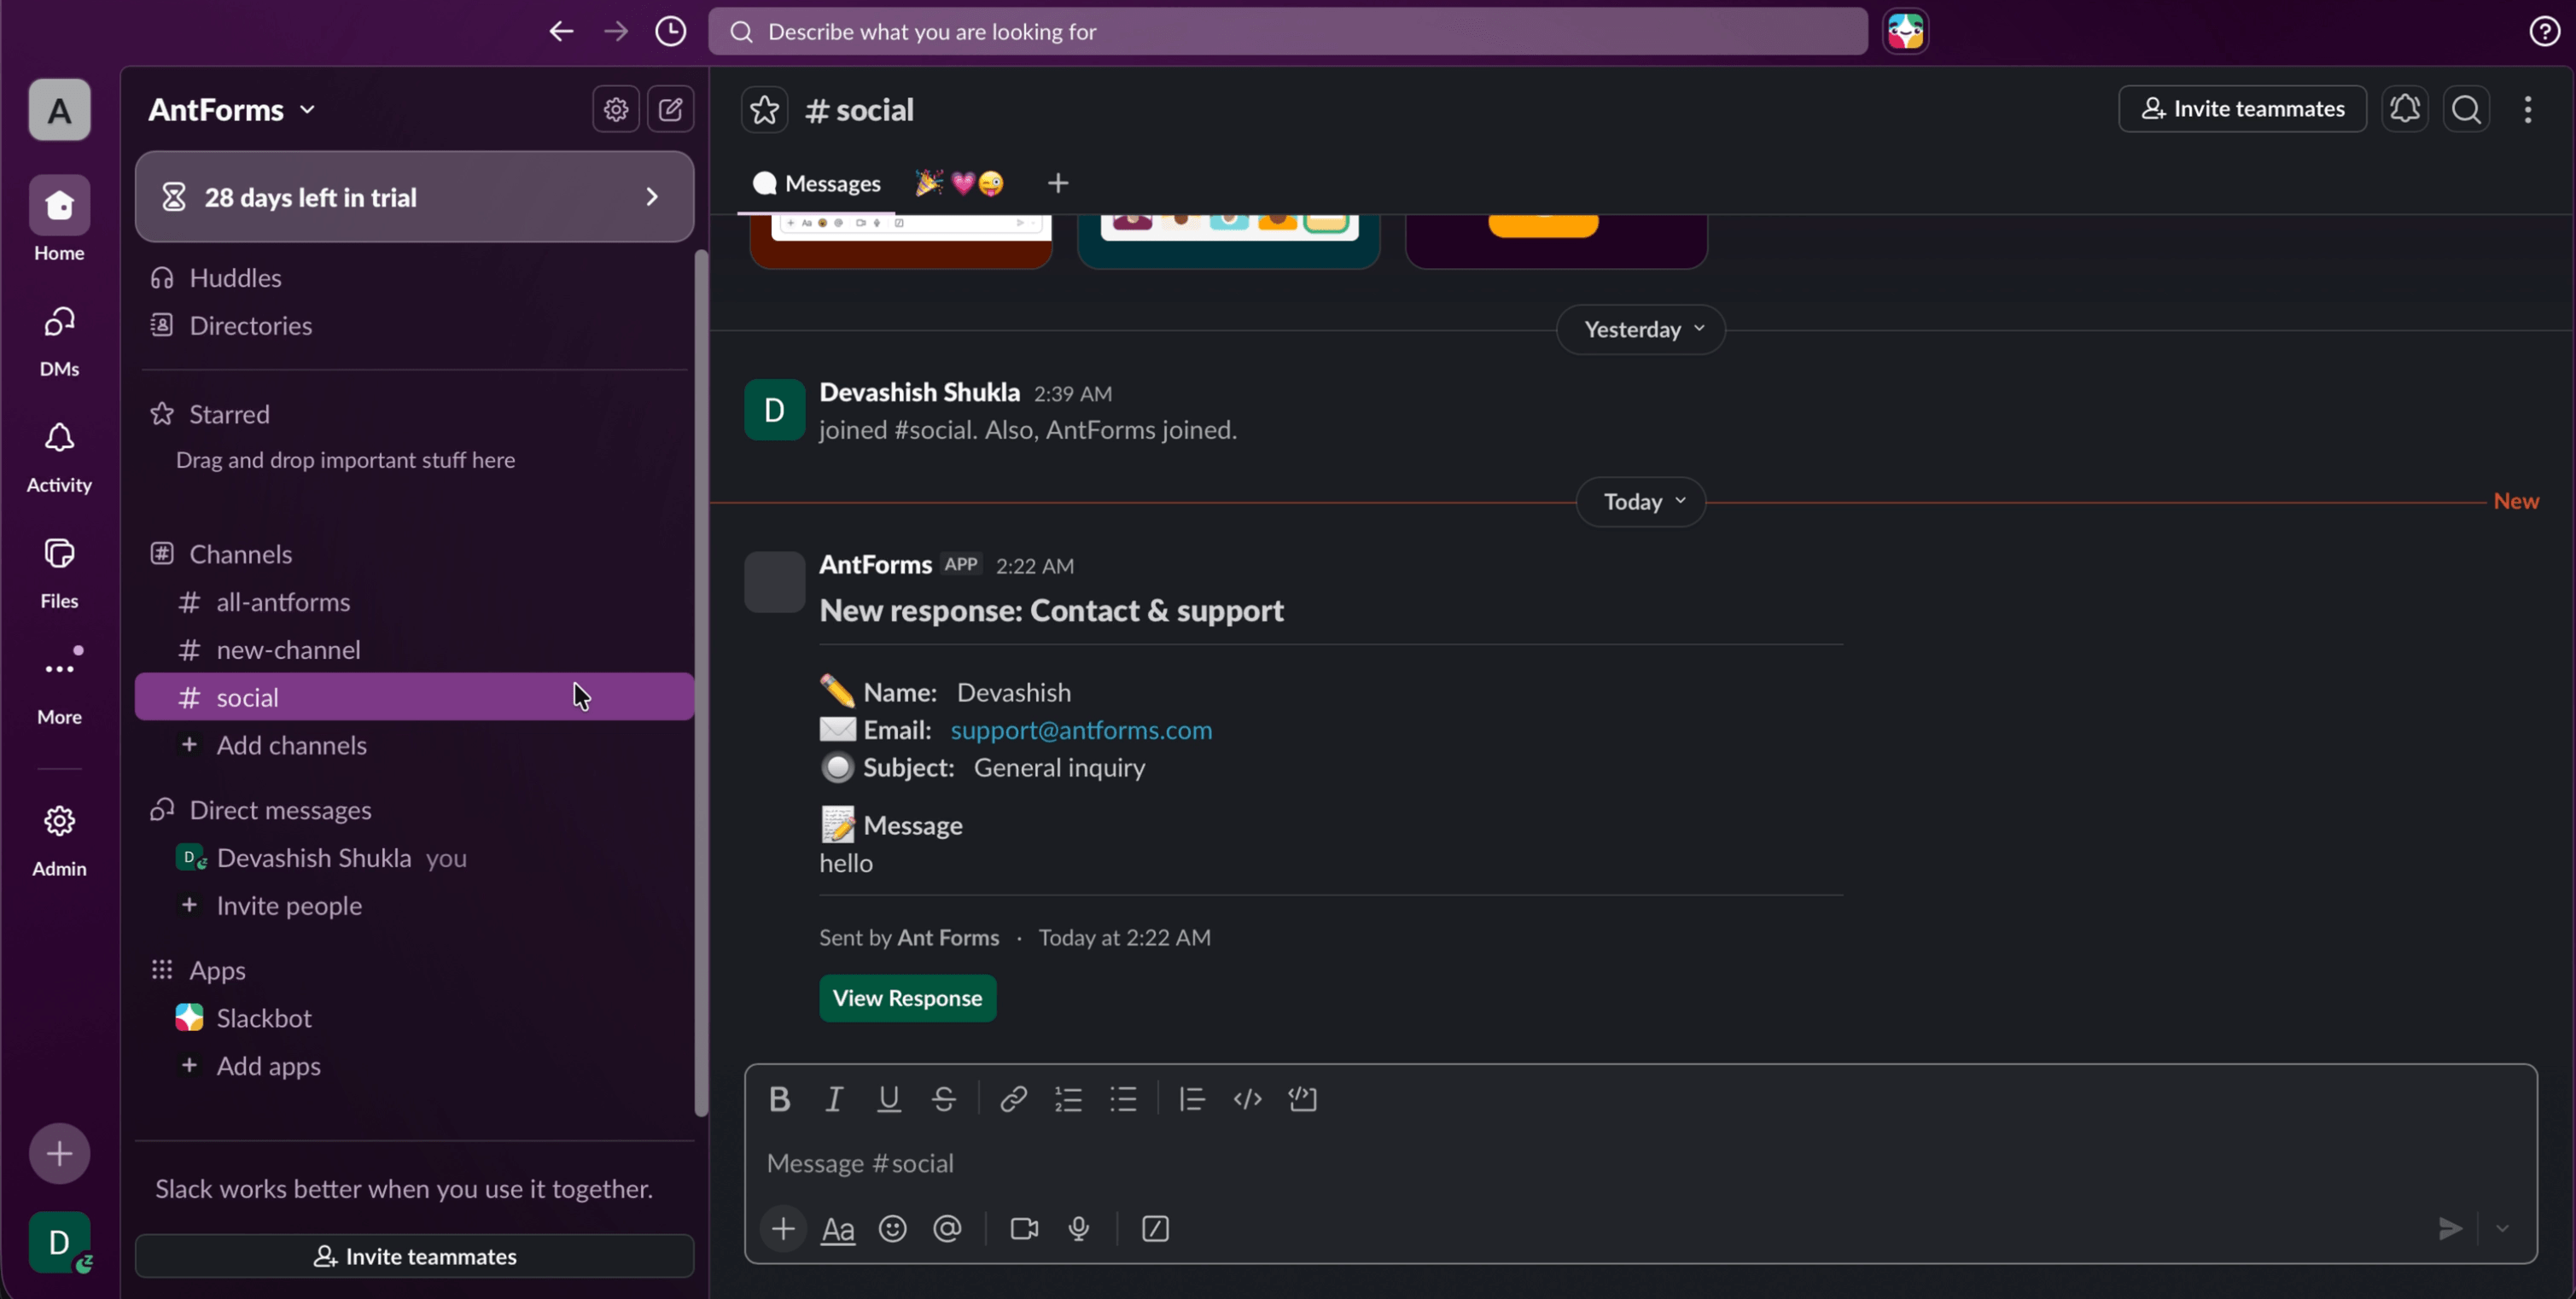The width and height of the screenshot is (2576, 1299).
Task: Compose a new message with pencil icon
Action: coord(671,109)
